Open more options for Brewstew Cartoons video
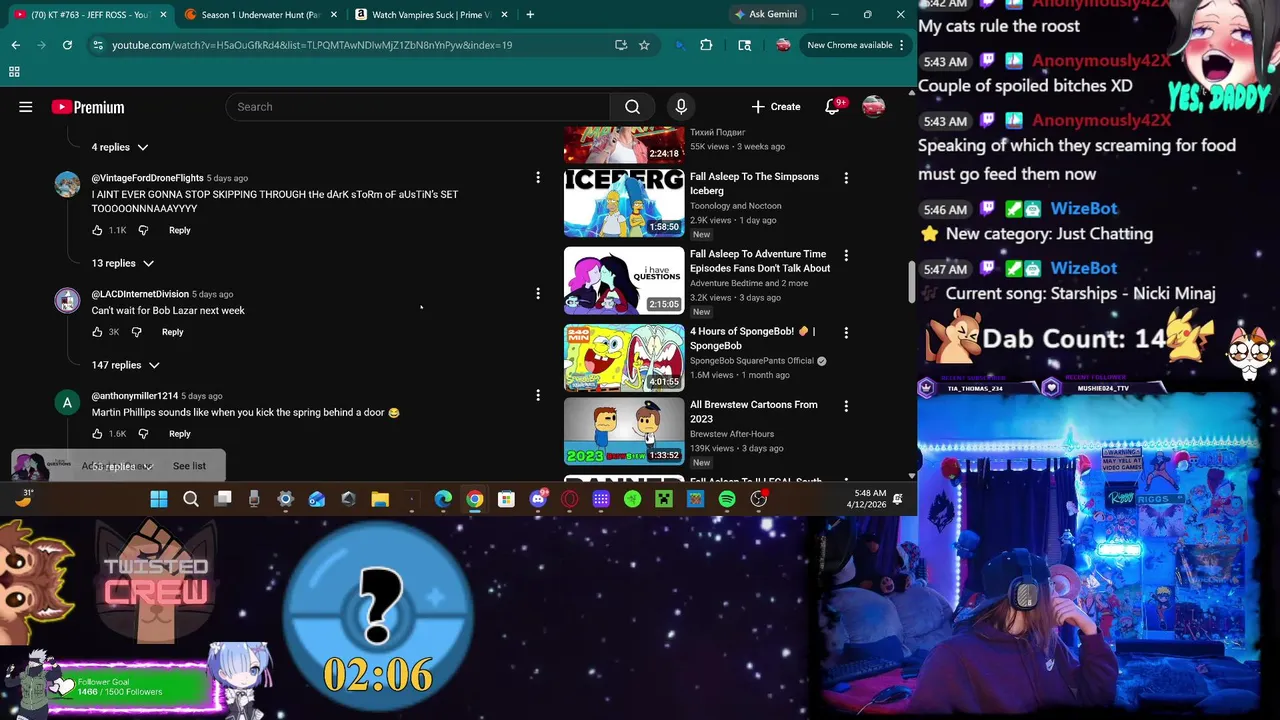Viewport: 1280px width, 720px height. click(x=846, y=406)
